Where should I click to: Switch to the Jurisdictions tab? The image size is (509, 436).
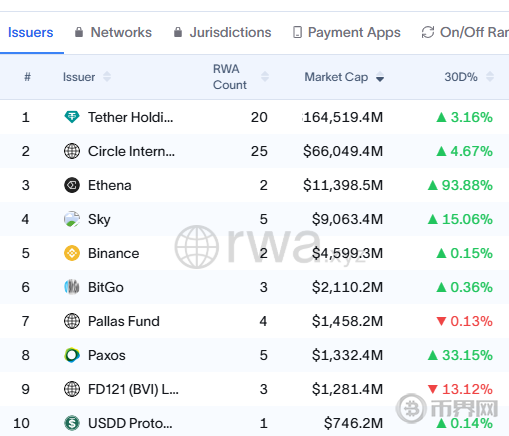pos(230,33)
